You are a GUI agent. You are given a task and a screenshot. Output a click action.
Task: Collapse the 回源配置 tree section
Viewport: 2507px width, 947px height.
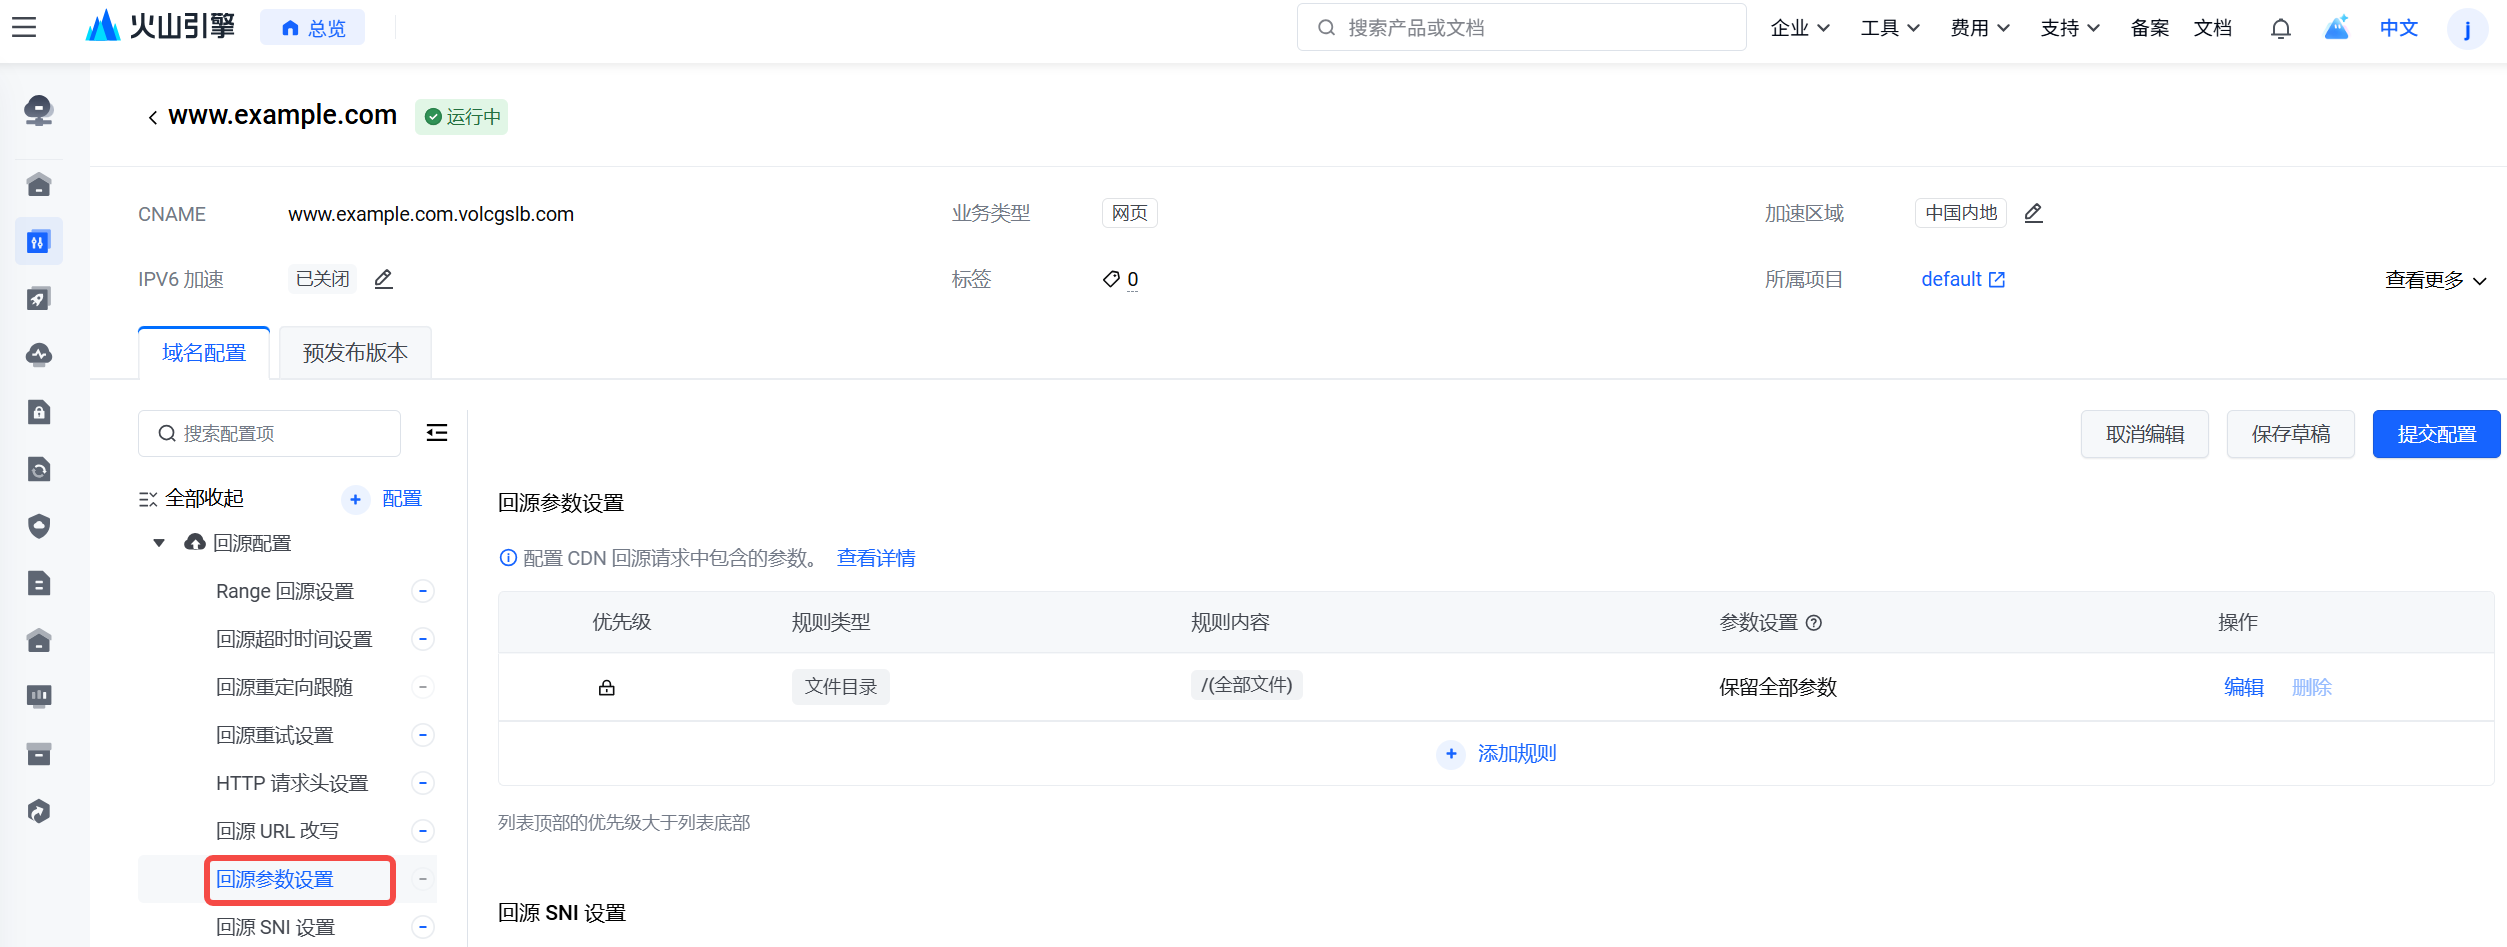tap(159, 543)
